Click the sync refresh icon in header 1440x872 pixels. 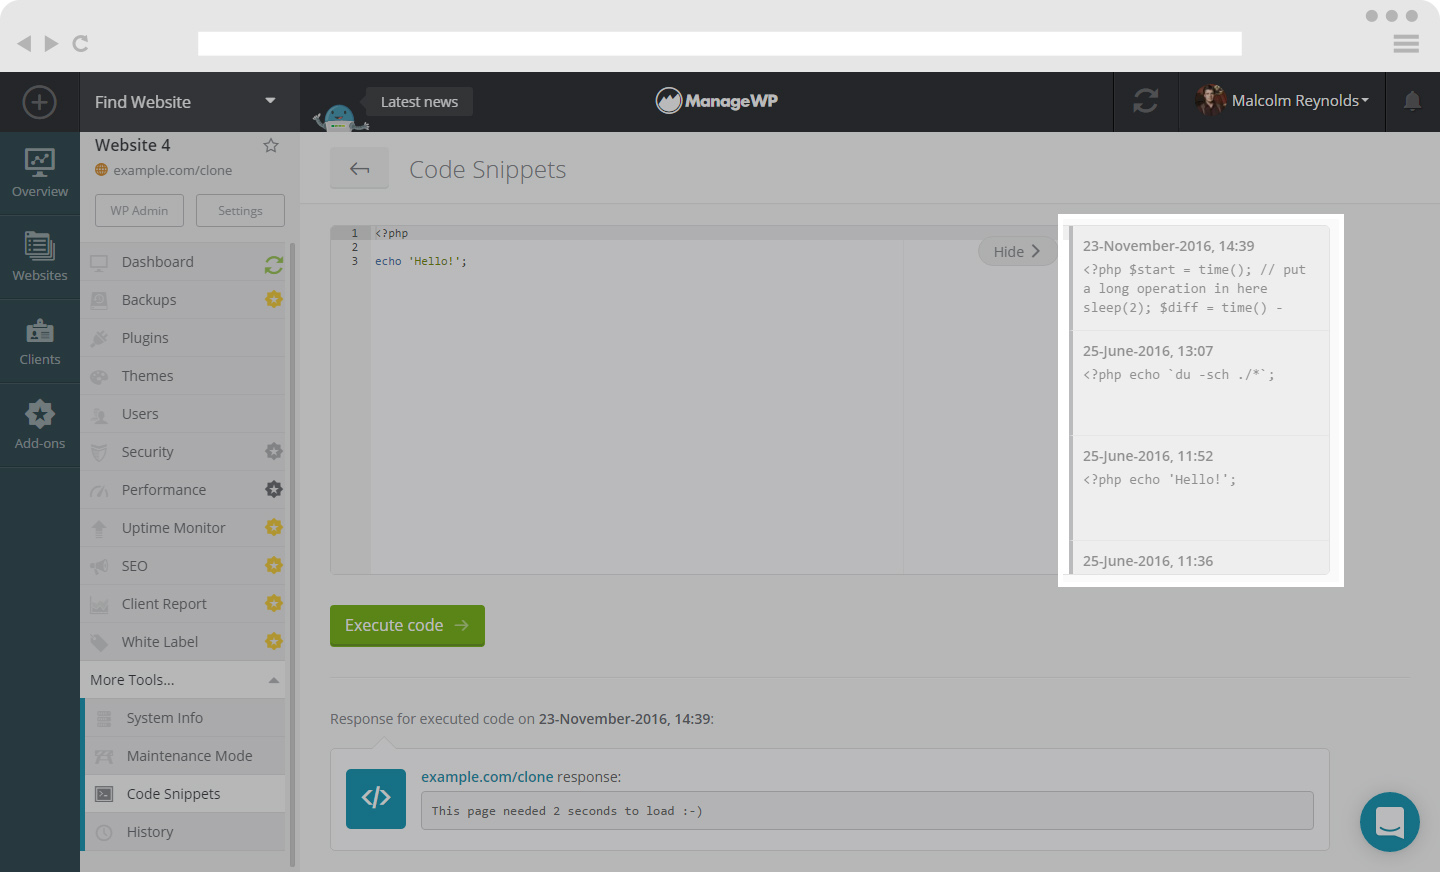point(1146,101)
